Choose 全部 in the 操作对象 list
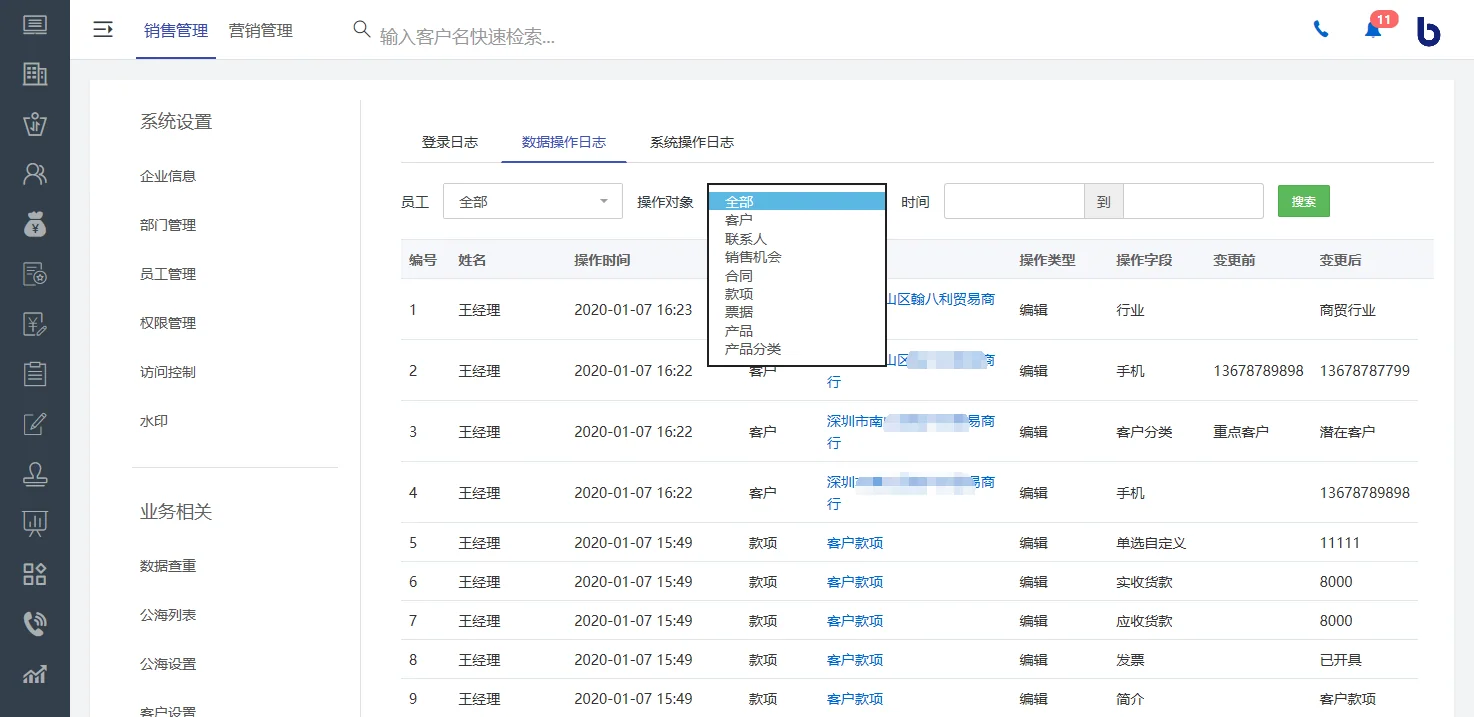 (797, 202)
